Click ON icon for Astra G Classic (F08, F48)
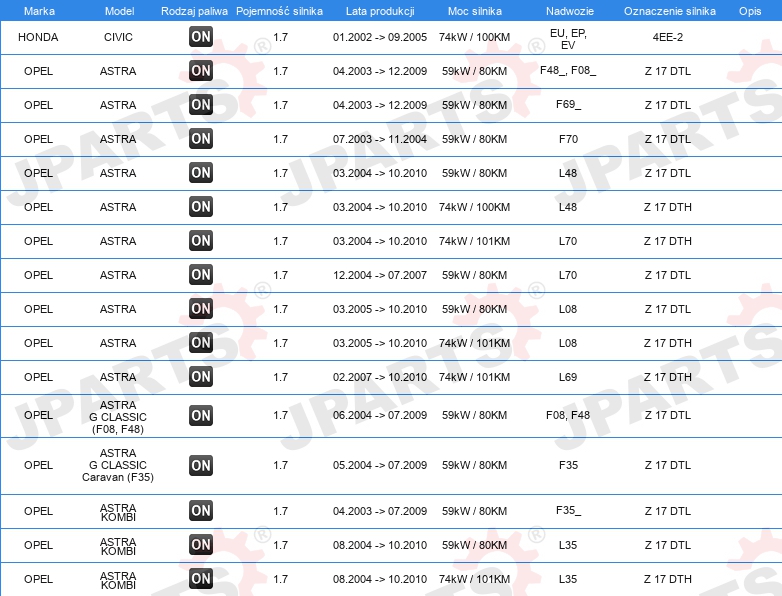The image size is (782, 596). [x=201, y=415]
